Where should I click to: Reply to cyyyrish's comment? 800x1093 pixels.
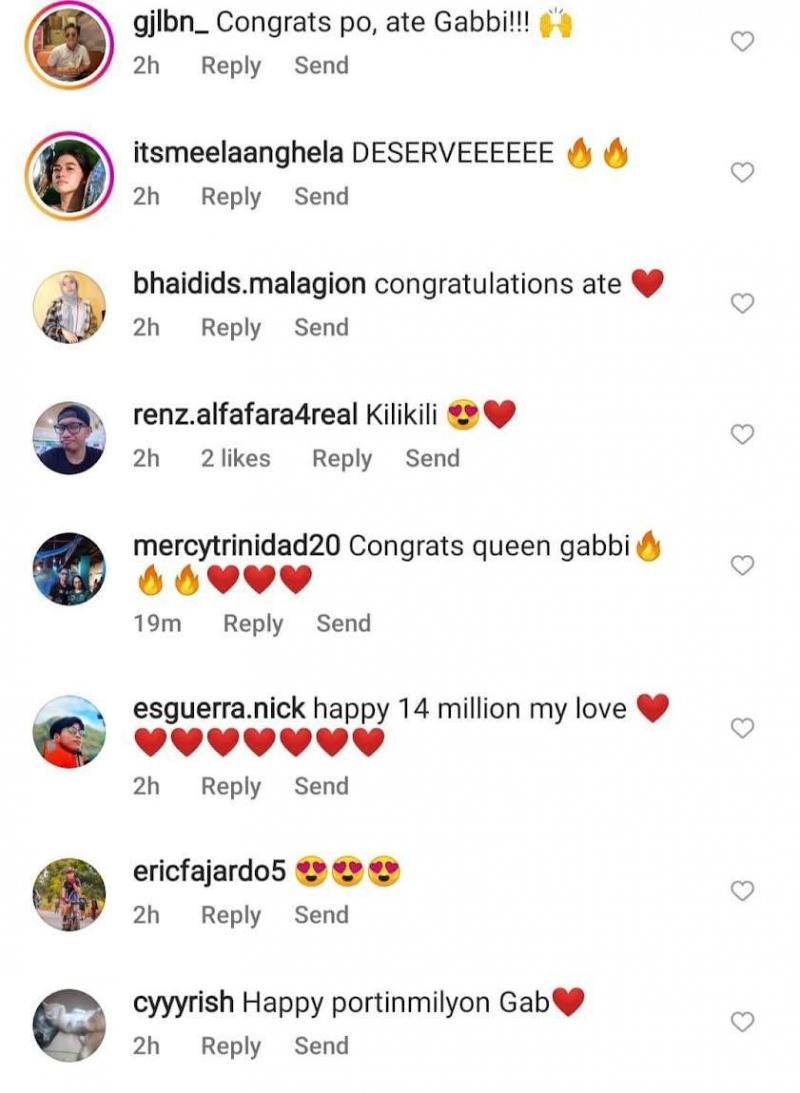(230, 1047)
